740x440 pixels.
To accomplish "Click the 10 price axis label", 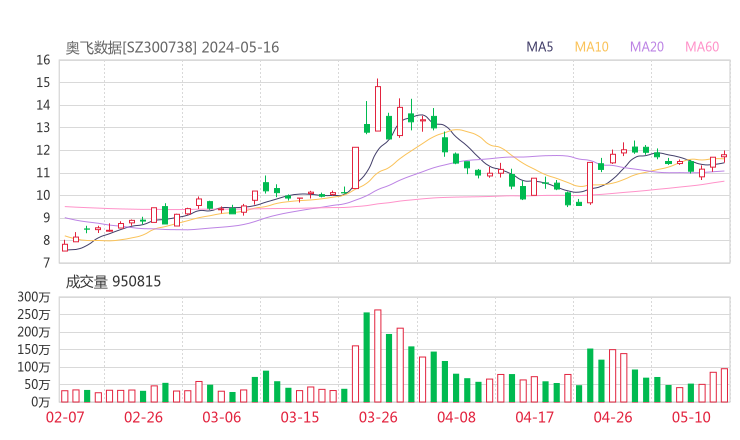I will click(x=43, y=195).
